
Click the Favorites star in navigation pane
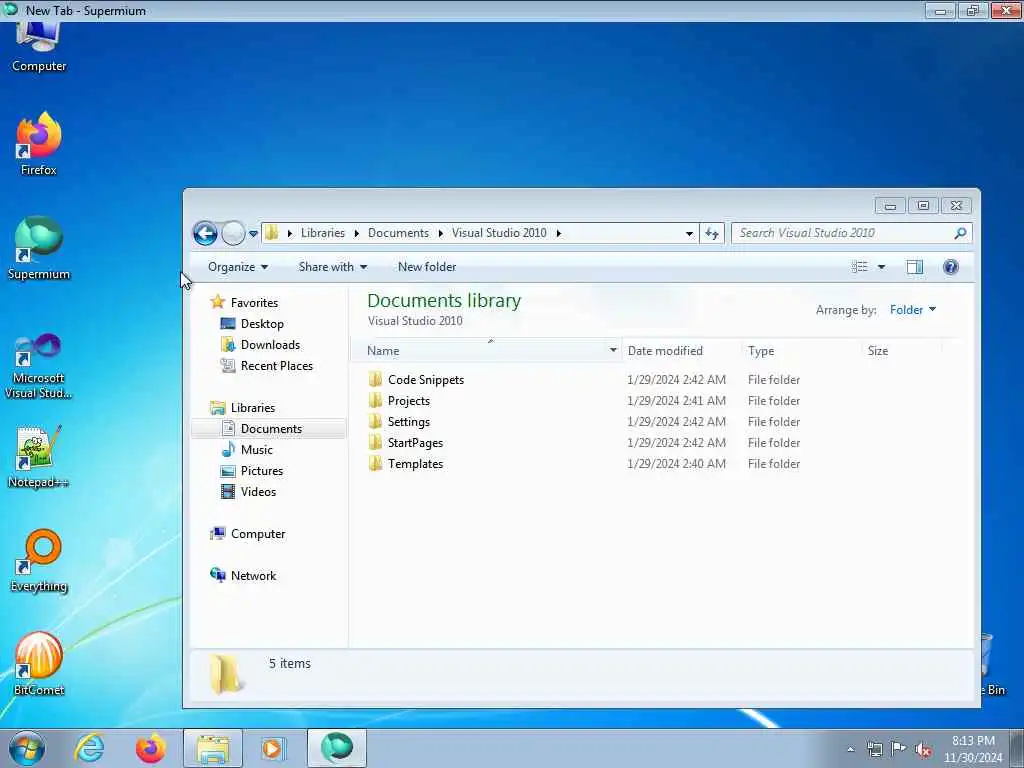[217, 302]
